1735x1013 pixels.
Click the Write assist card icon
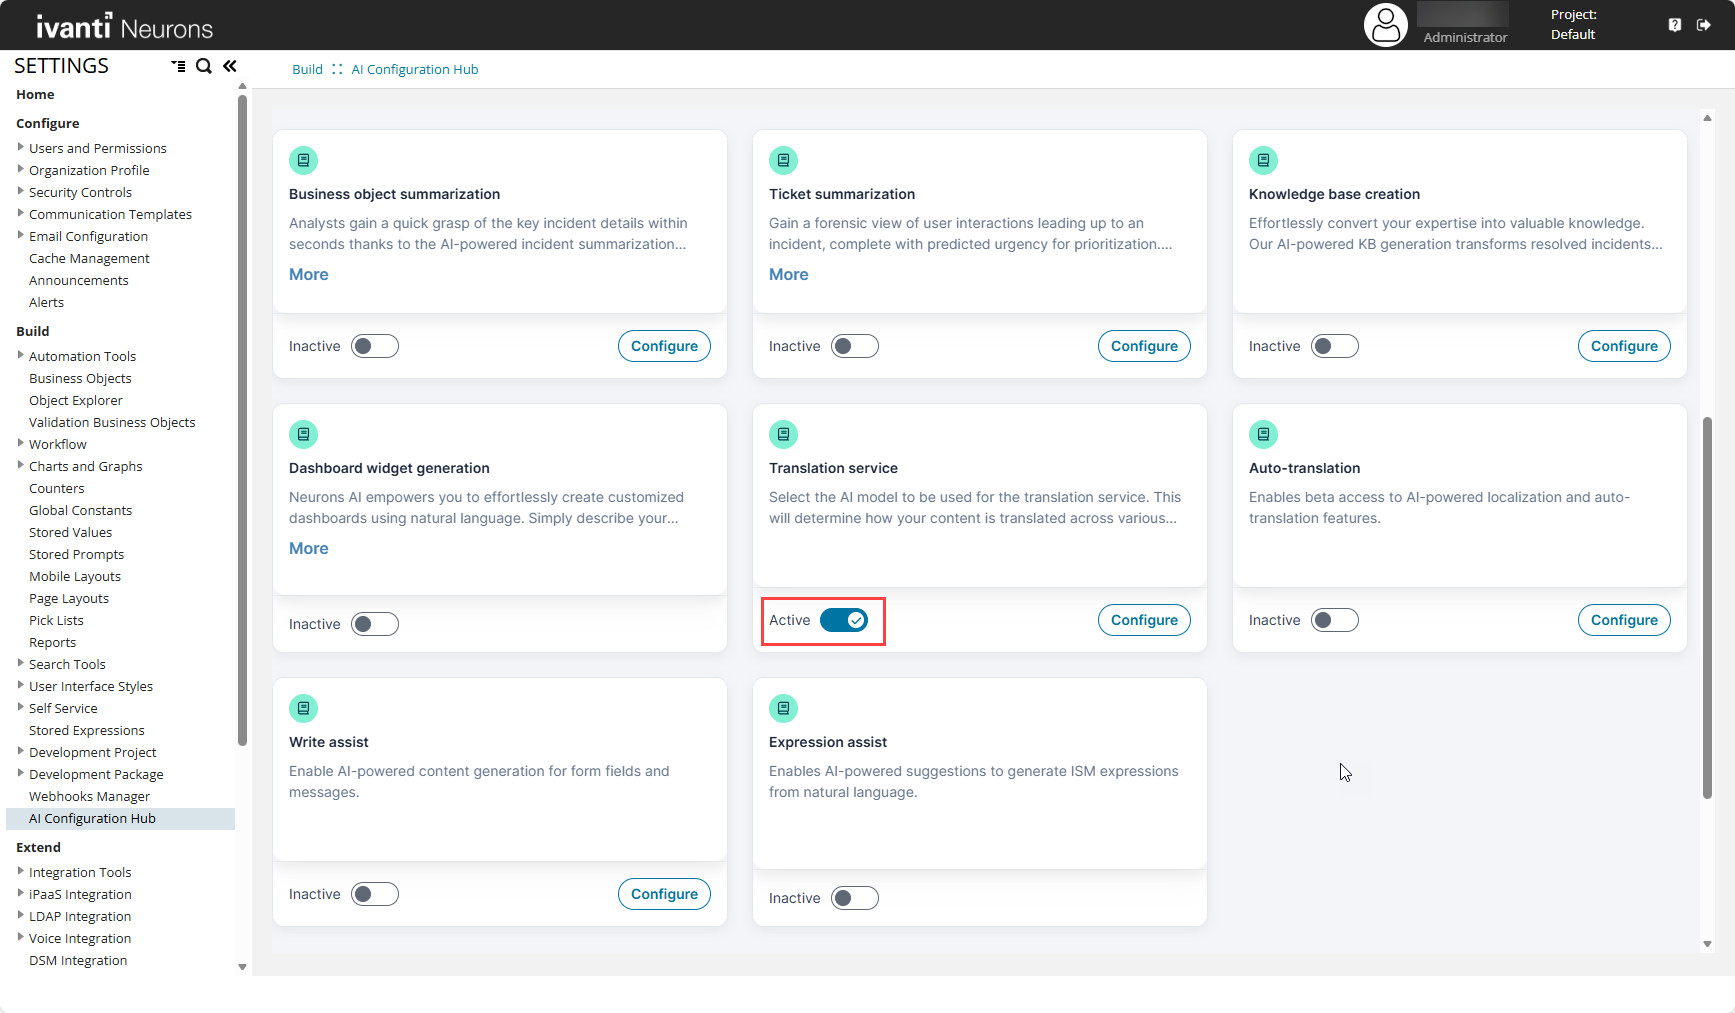pos(303,708)
